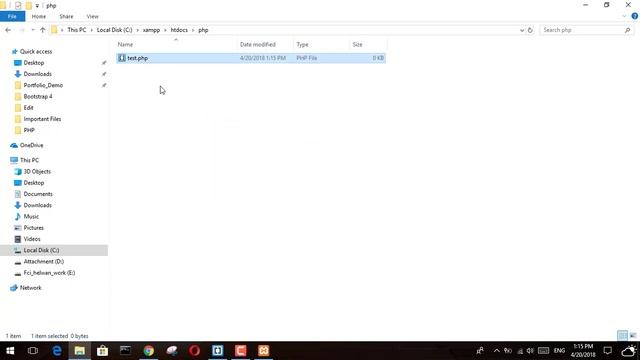Viewport: 640px width, 360px height.
Task: Open the Bootstrap 4 folder
Action: [38, 96]
